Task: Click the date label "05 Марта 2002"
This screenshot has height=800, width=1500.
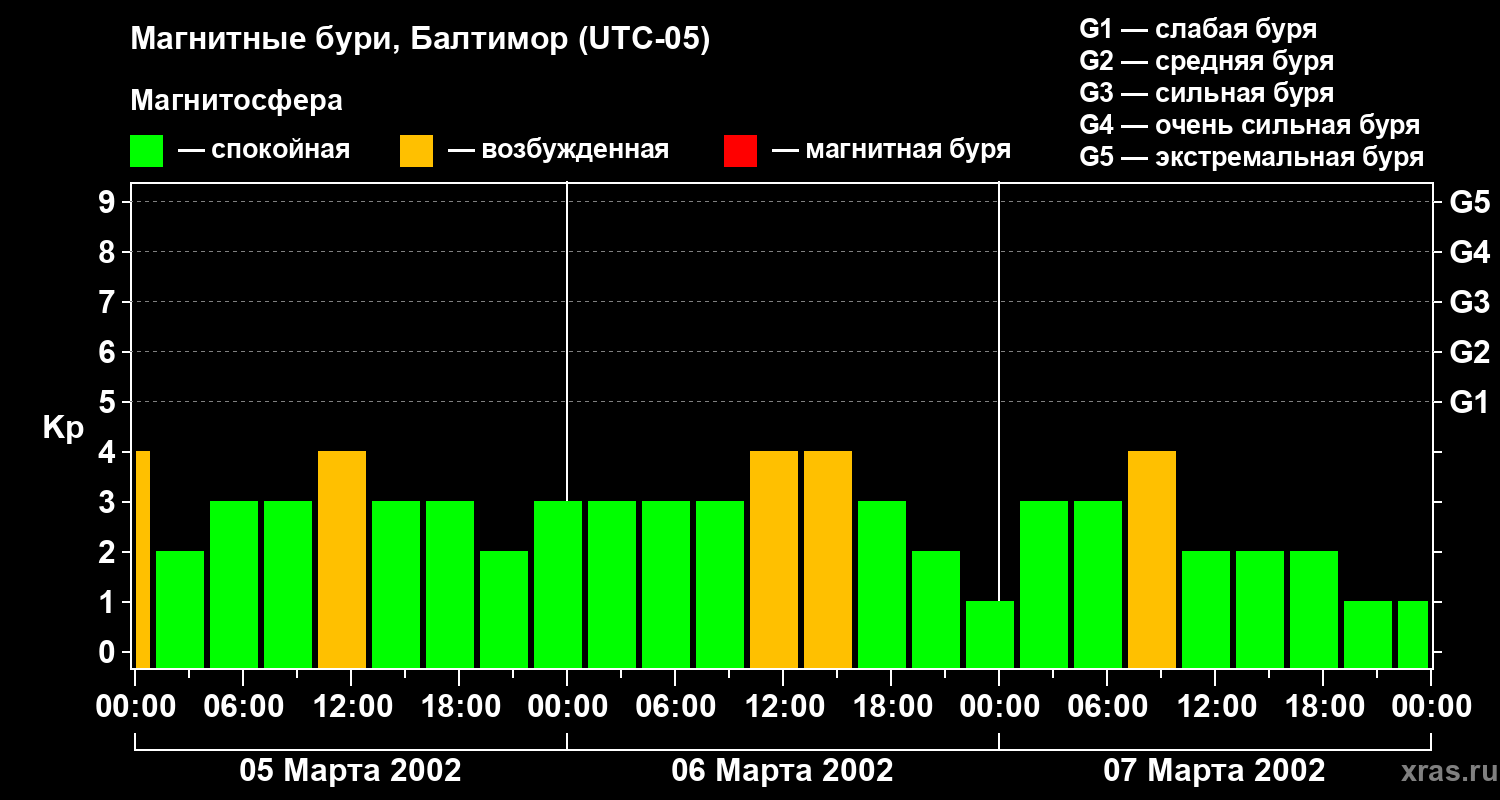Action: tap(350, 771)
